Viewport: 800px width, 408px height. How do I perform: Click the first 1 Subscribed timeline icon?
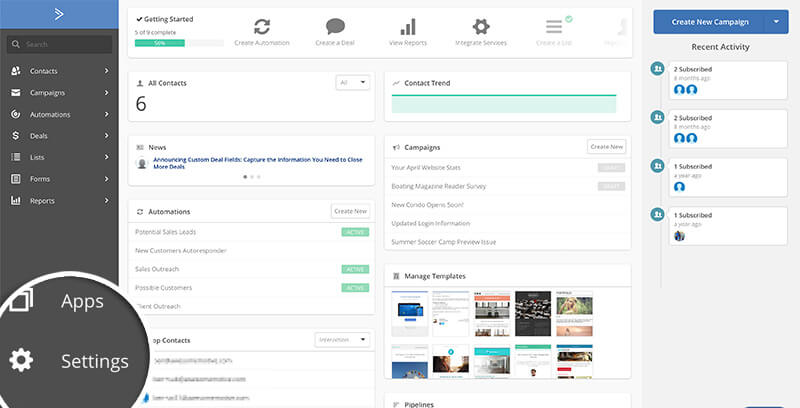(658, 166)
